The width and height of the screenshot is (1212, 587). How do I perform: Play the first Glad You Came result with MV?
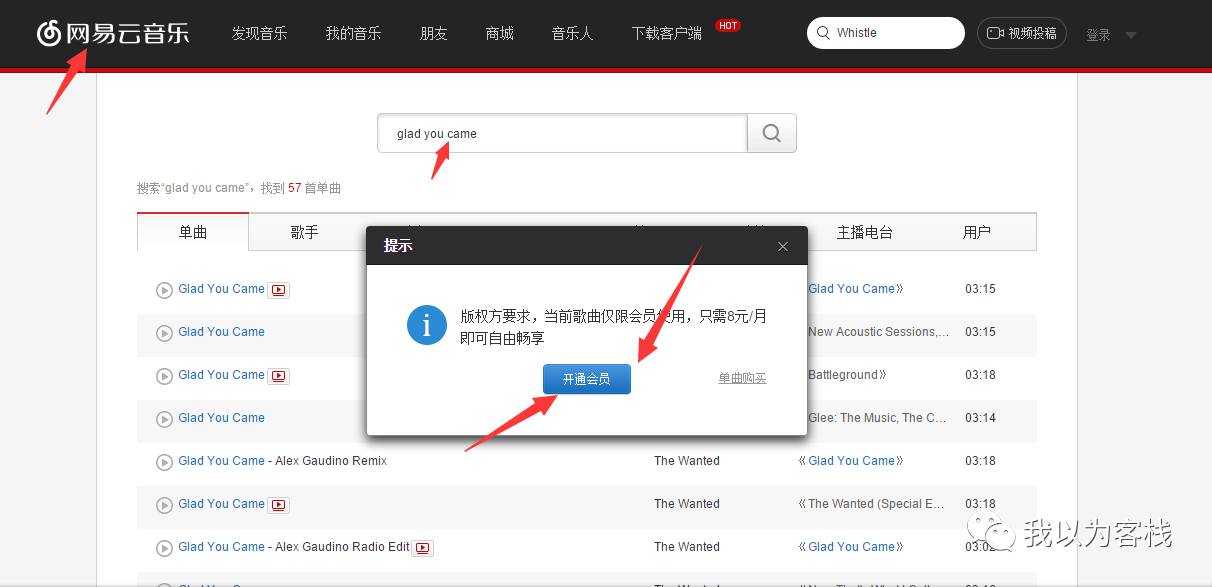(x=164, y=290)
